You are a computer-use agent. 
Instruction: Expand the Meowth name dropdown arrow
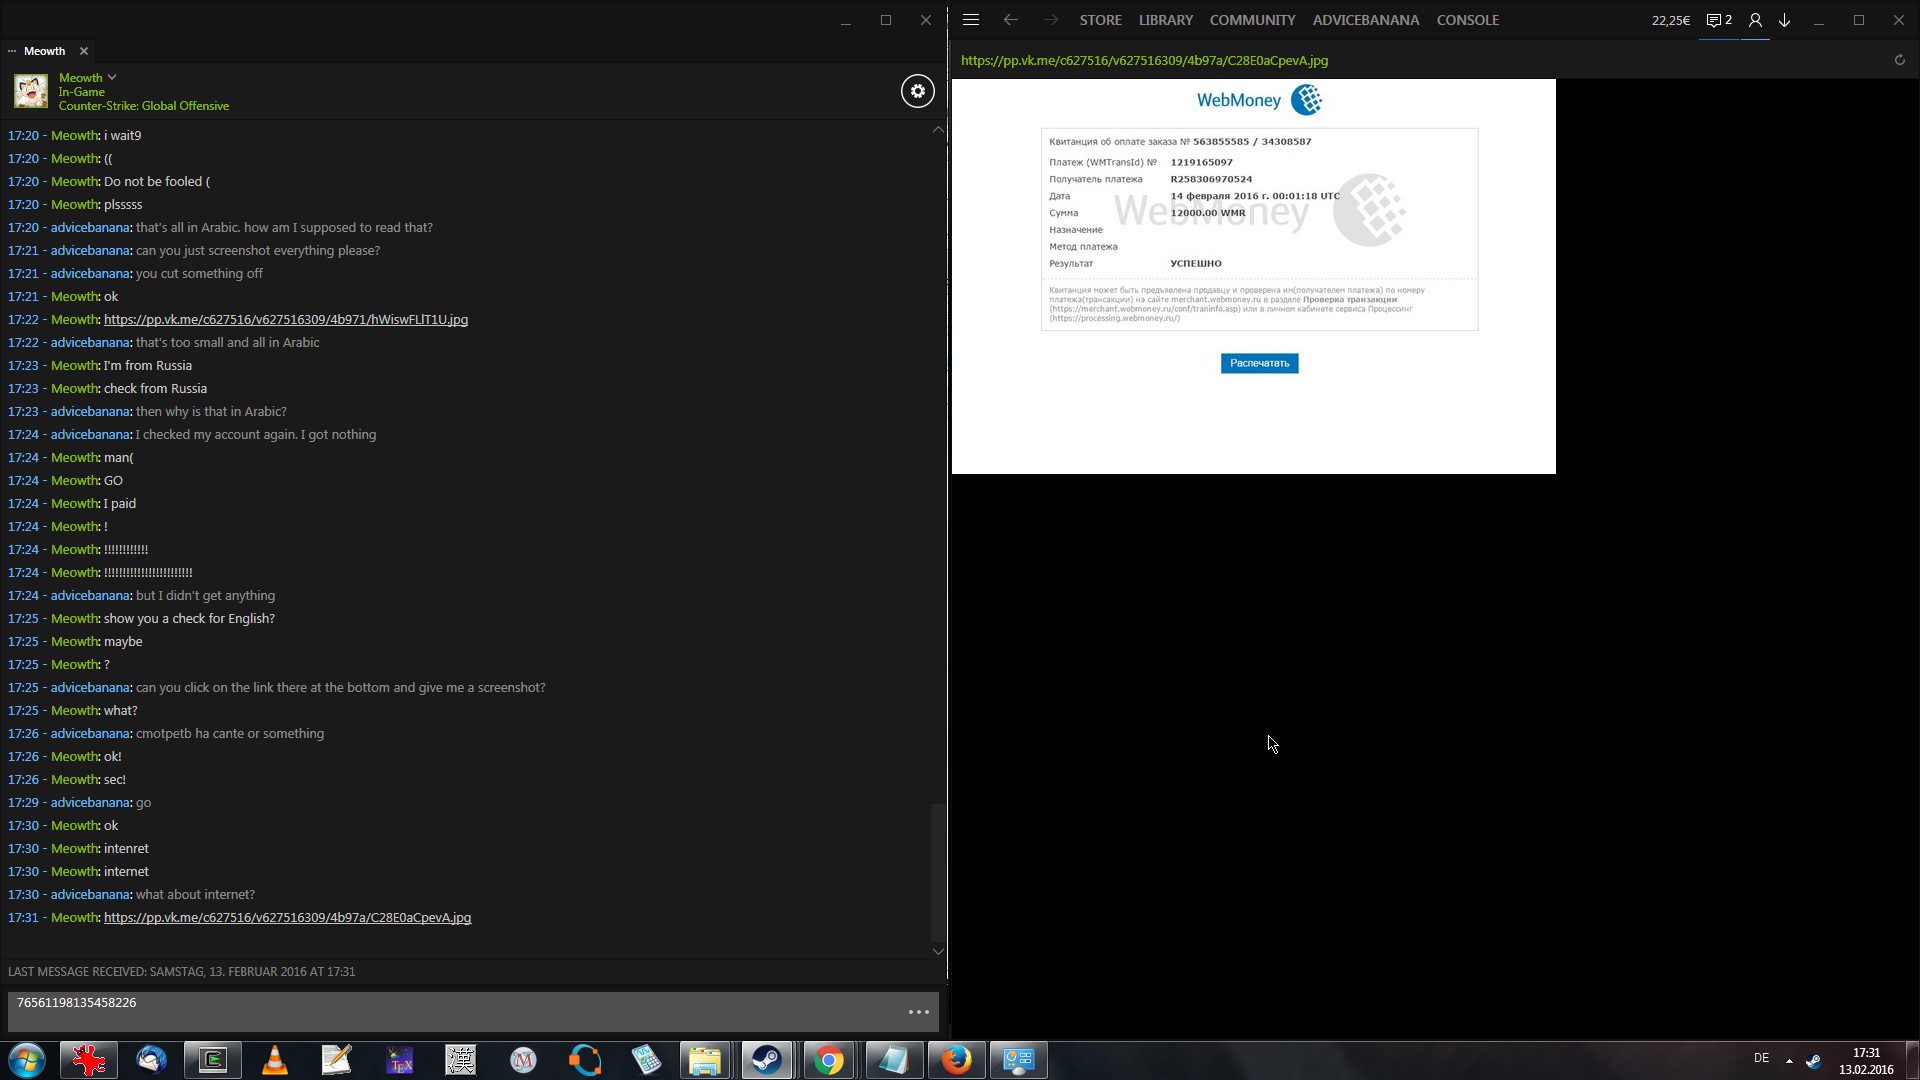pos(112,77)
